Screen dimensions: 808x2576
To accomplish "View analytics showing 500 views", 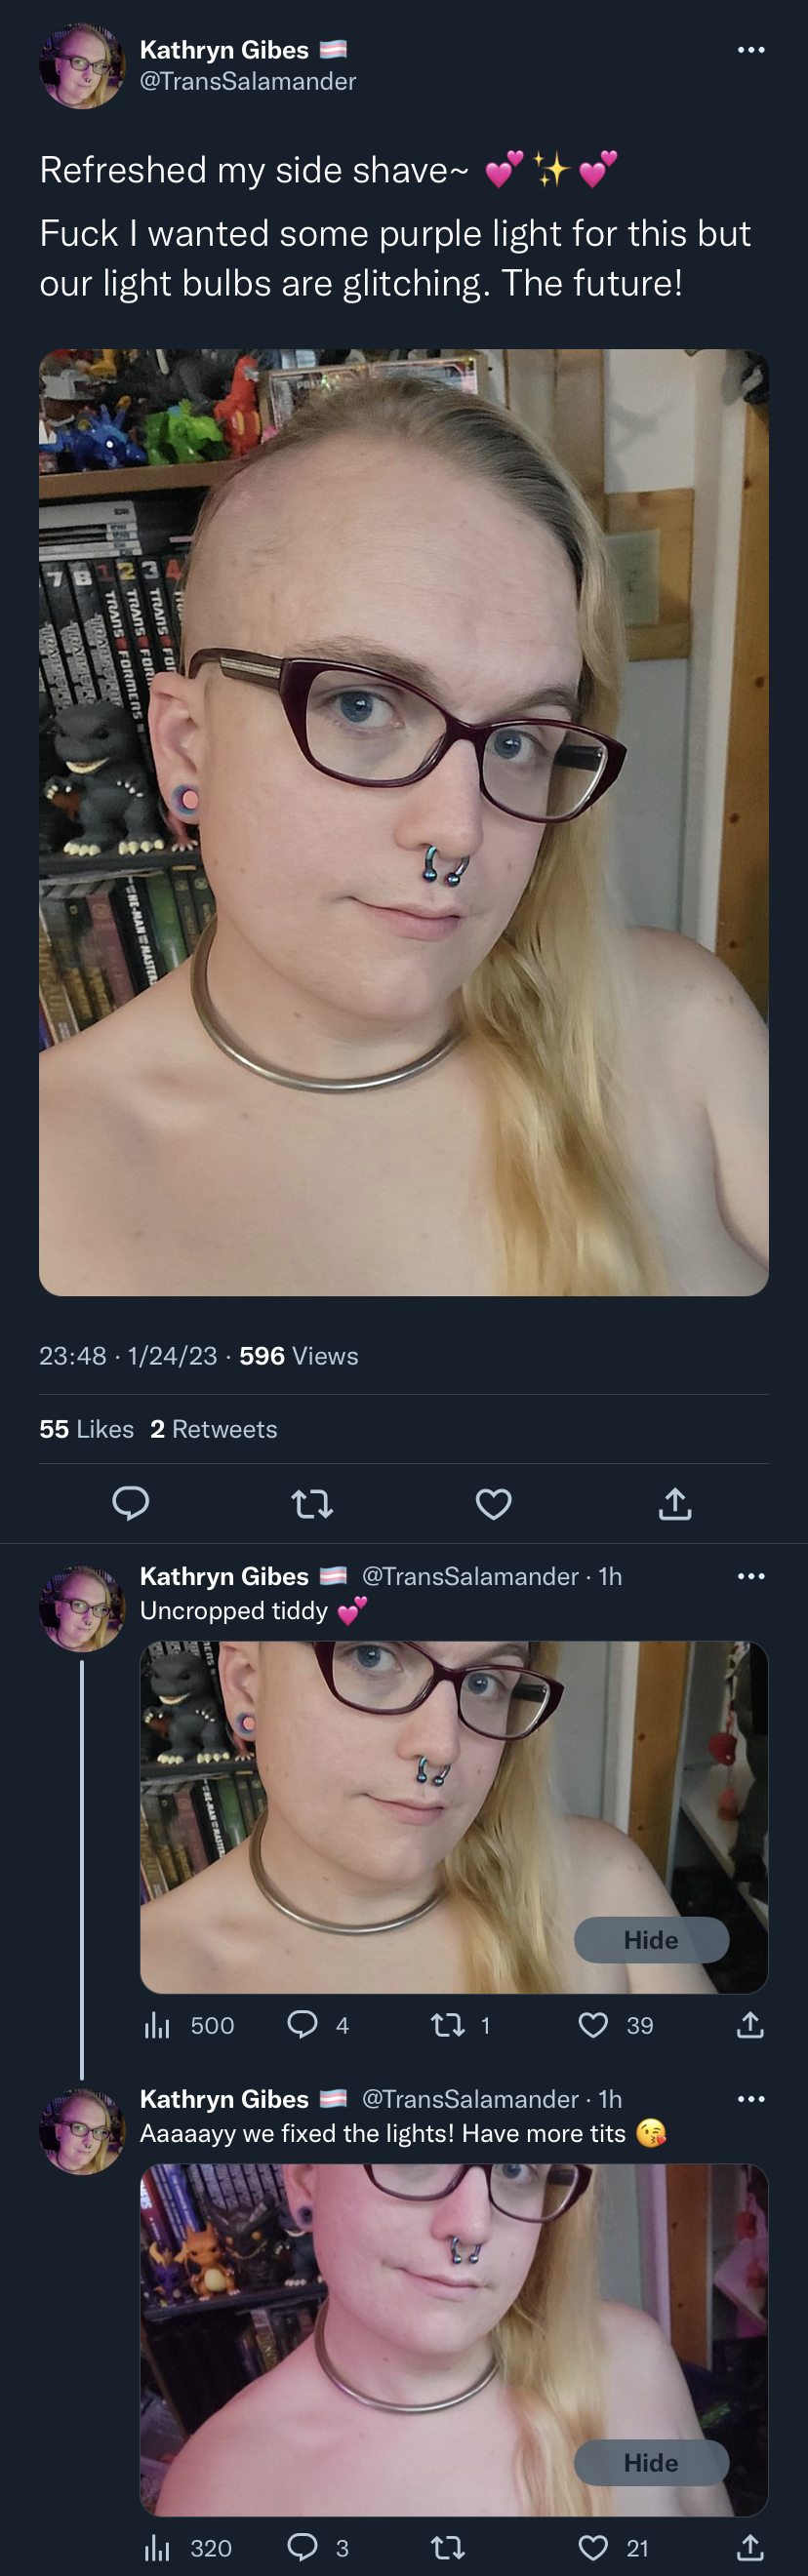I will click(x=190, y=2025).
